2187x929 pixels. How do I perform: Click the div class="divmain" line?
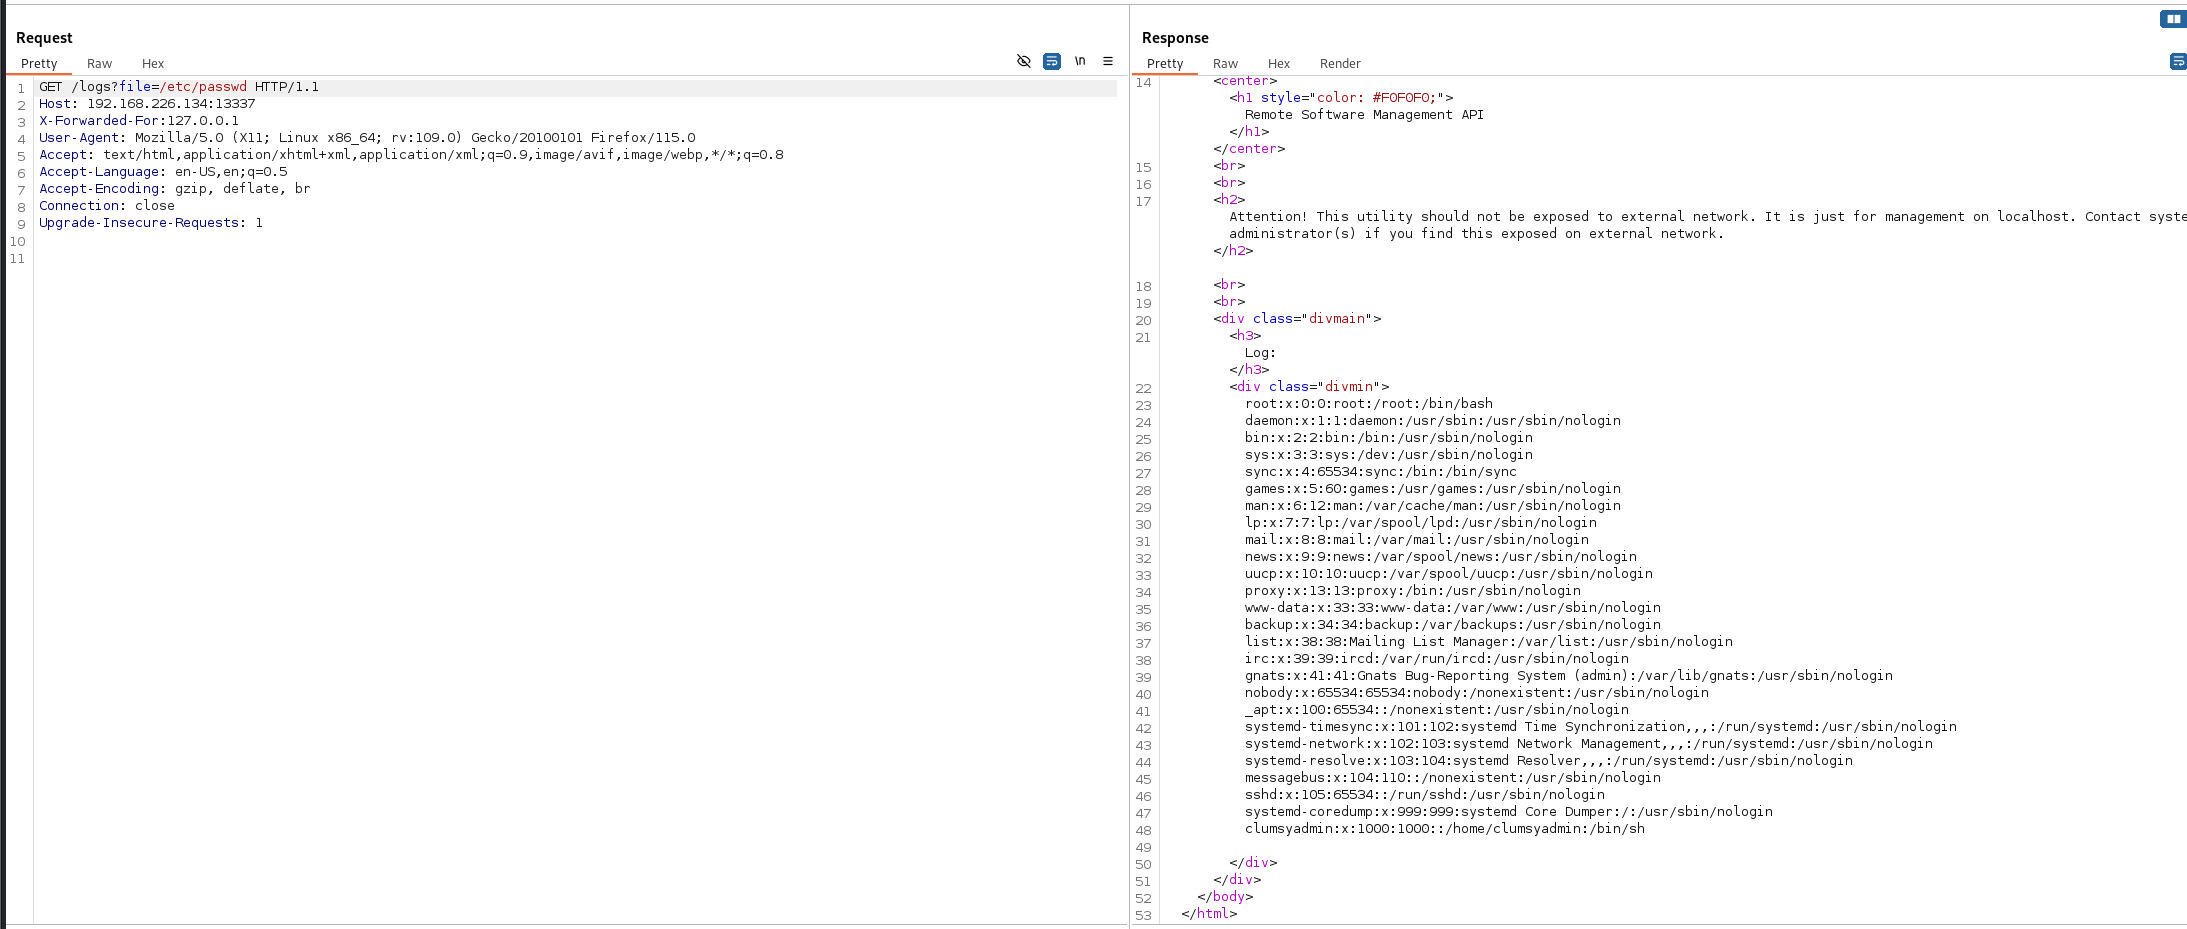1297,319
